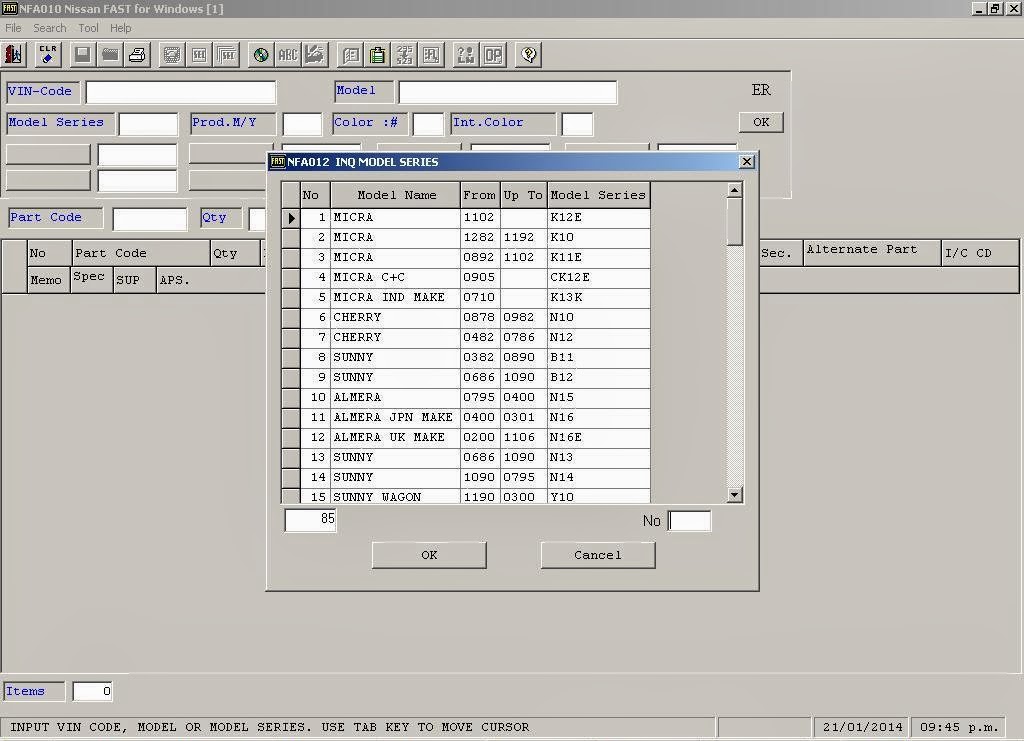Click the question mark person icon
The height and width of the screenshot is (741, 1024).
click(x=466, y=55)
